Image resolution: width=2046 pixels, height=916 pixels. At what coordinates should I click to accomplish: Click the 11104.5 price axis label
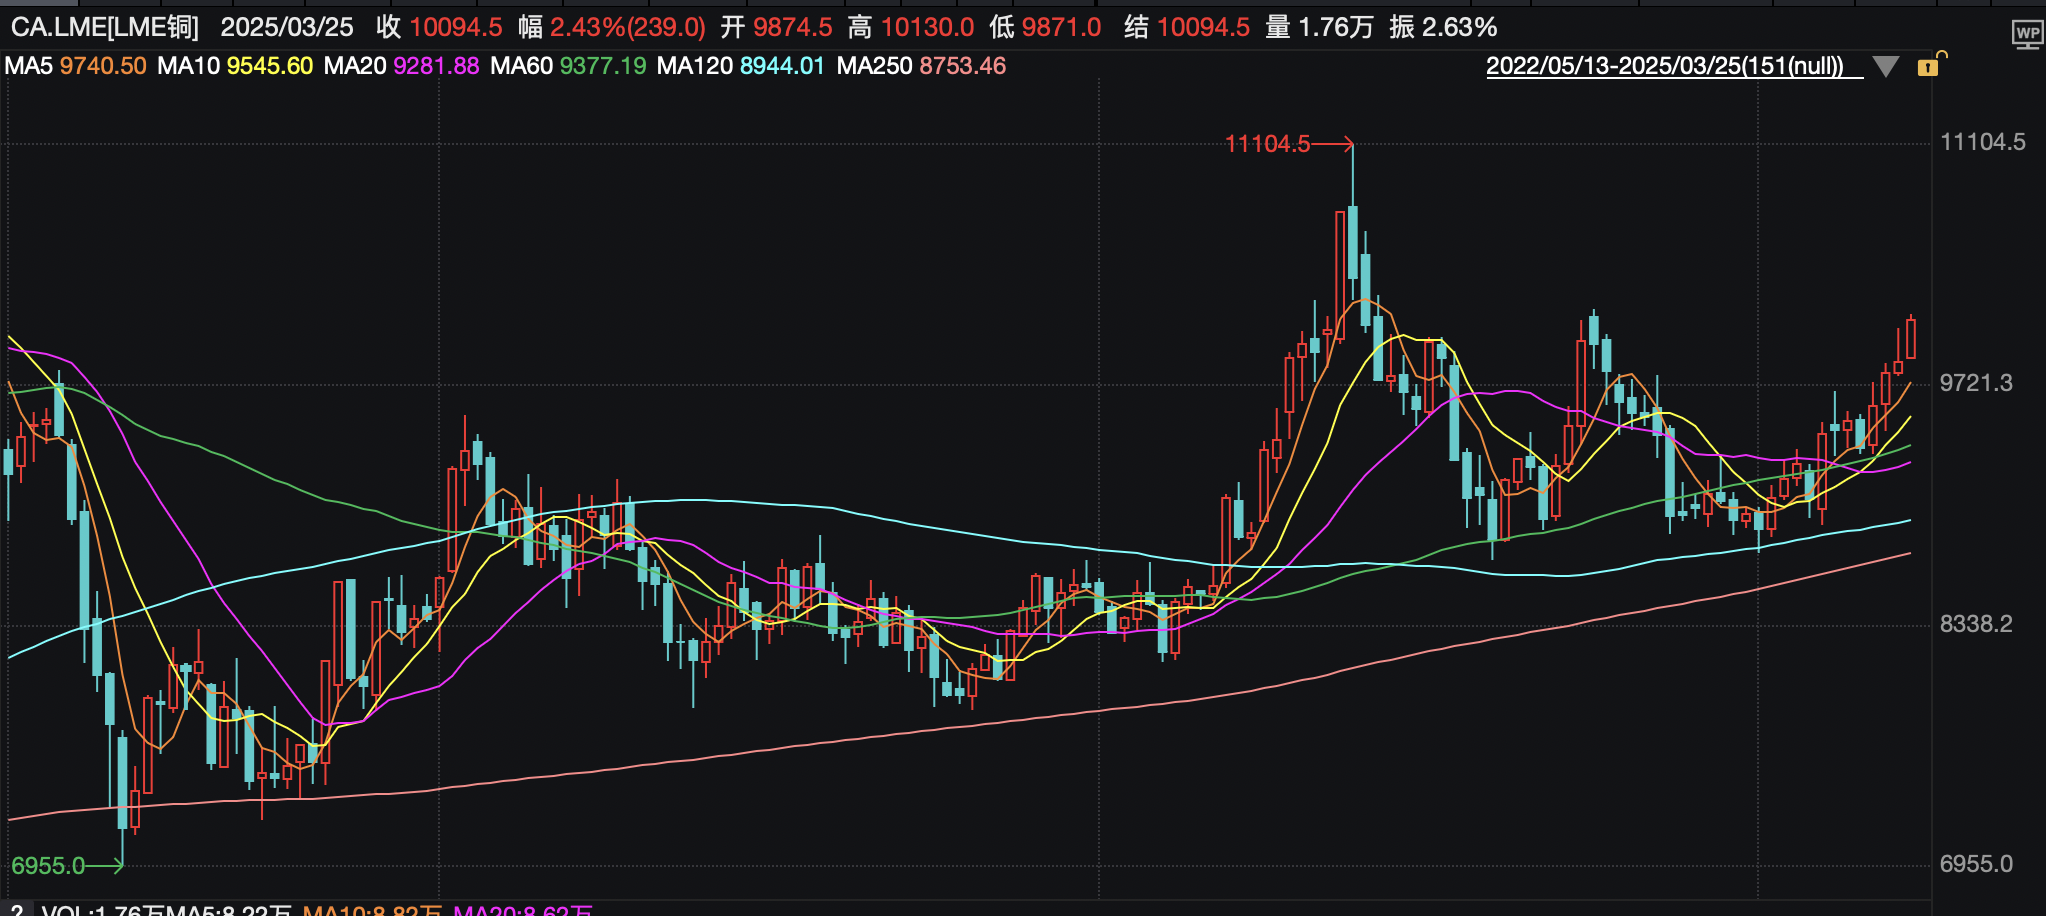[x=1982, y=142]
